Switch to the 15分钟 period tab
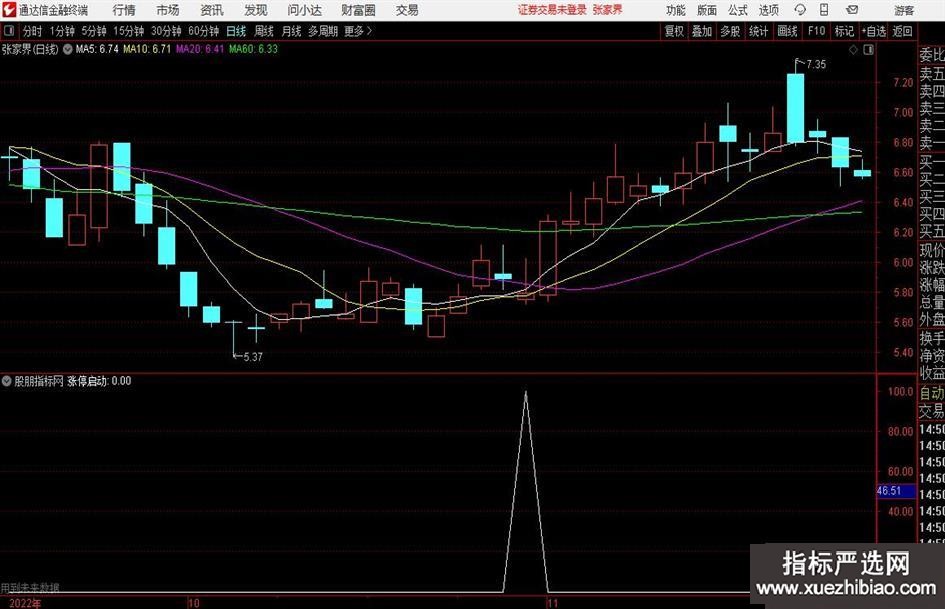This screenshot has width=945, height=609. [128, 31]
